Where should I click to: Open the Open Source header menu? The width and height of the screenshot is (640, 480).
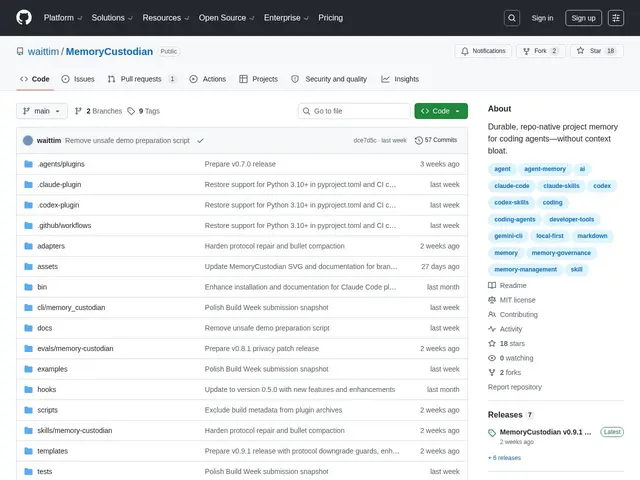(226, 18)
